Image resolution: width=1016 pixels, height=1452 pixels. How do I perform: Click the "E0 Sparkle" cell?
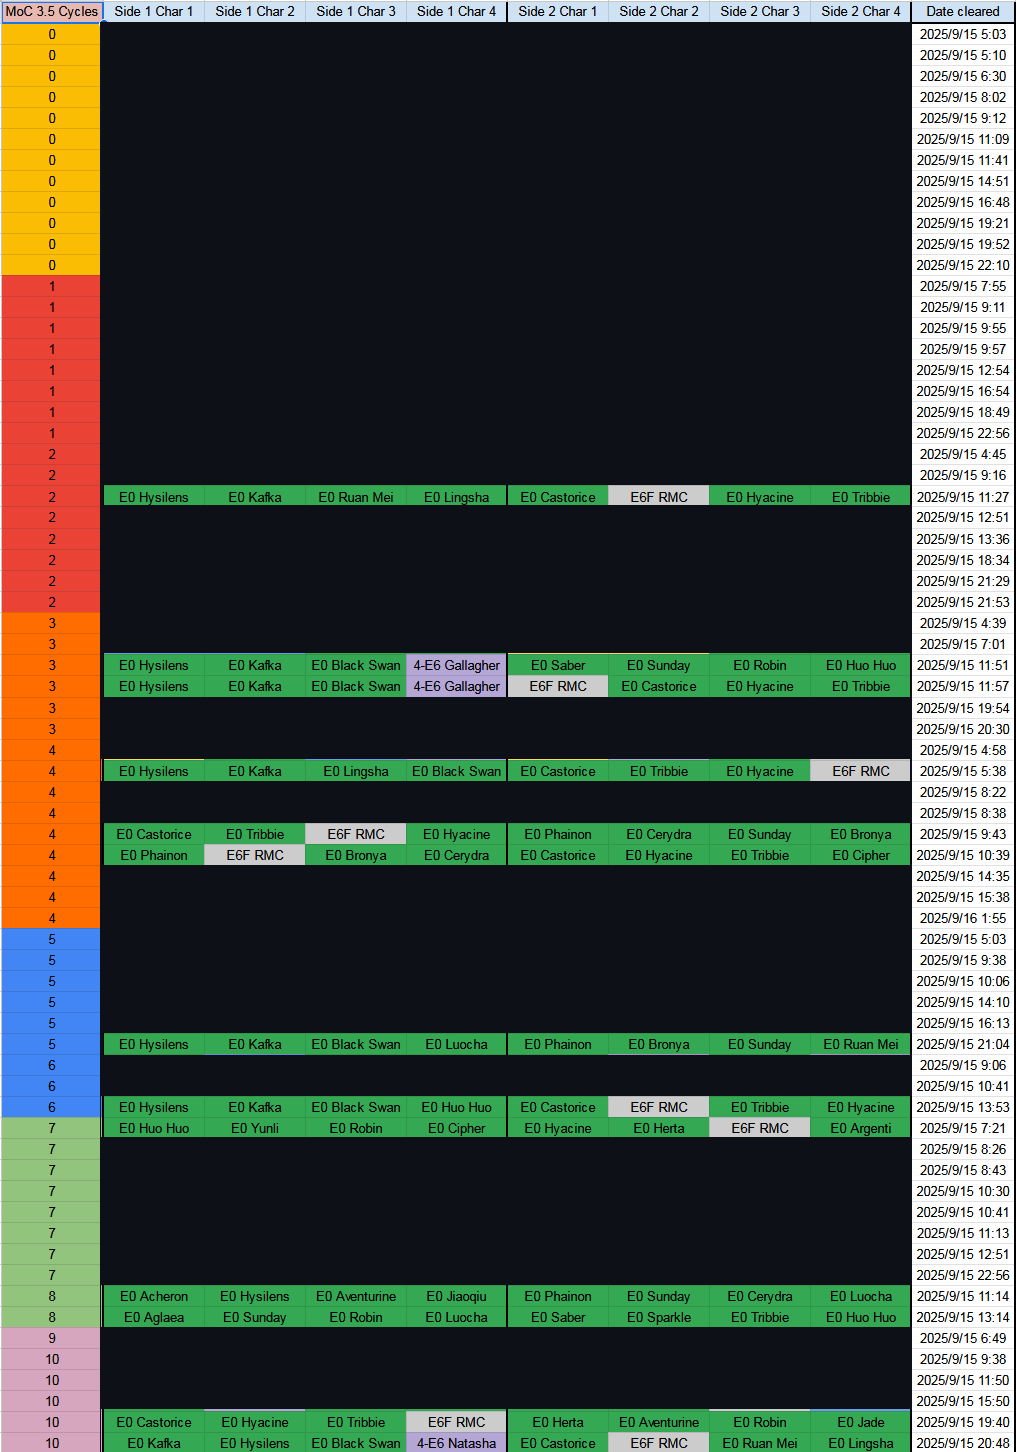[x=659, y=1317]
